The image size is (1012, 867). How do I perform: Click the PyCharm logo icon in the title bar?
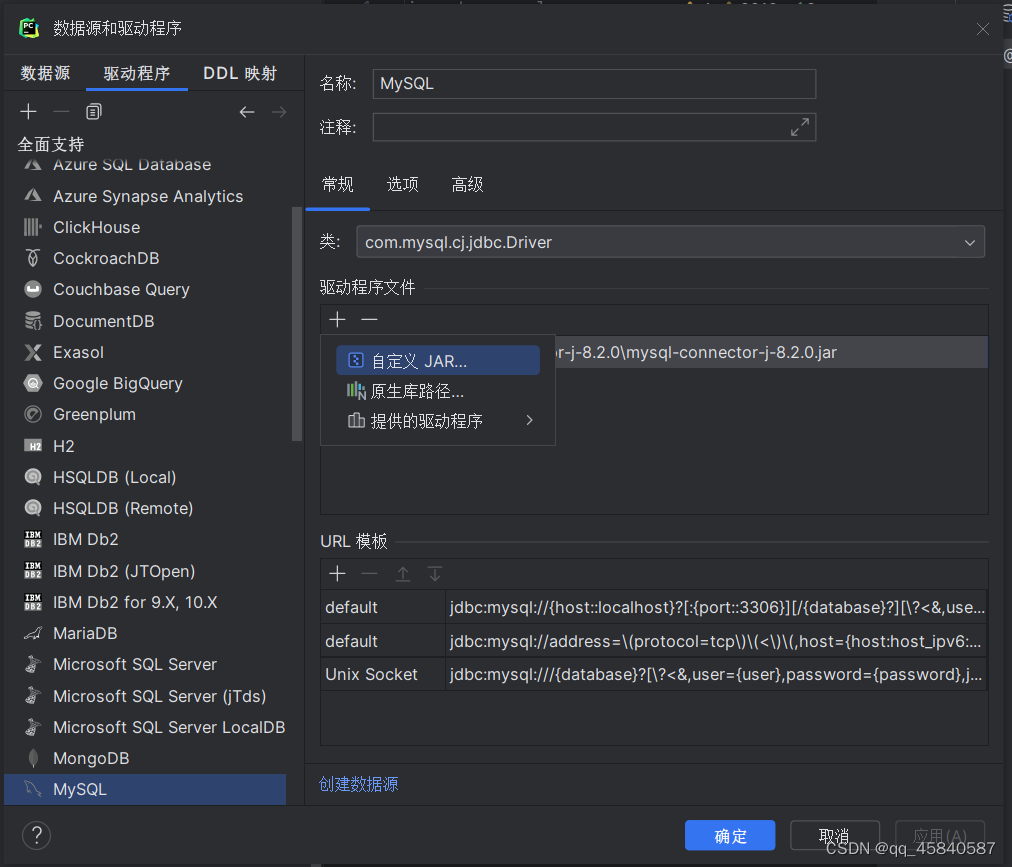29,28
